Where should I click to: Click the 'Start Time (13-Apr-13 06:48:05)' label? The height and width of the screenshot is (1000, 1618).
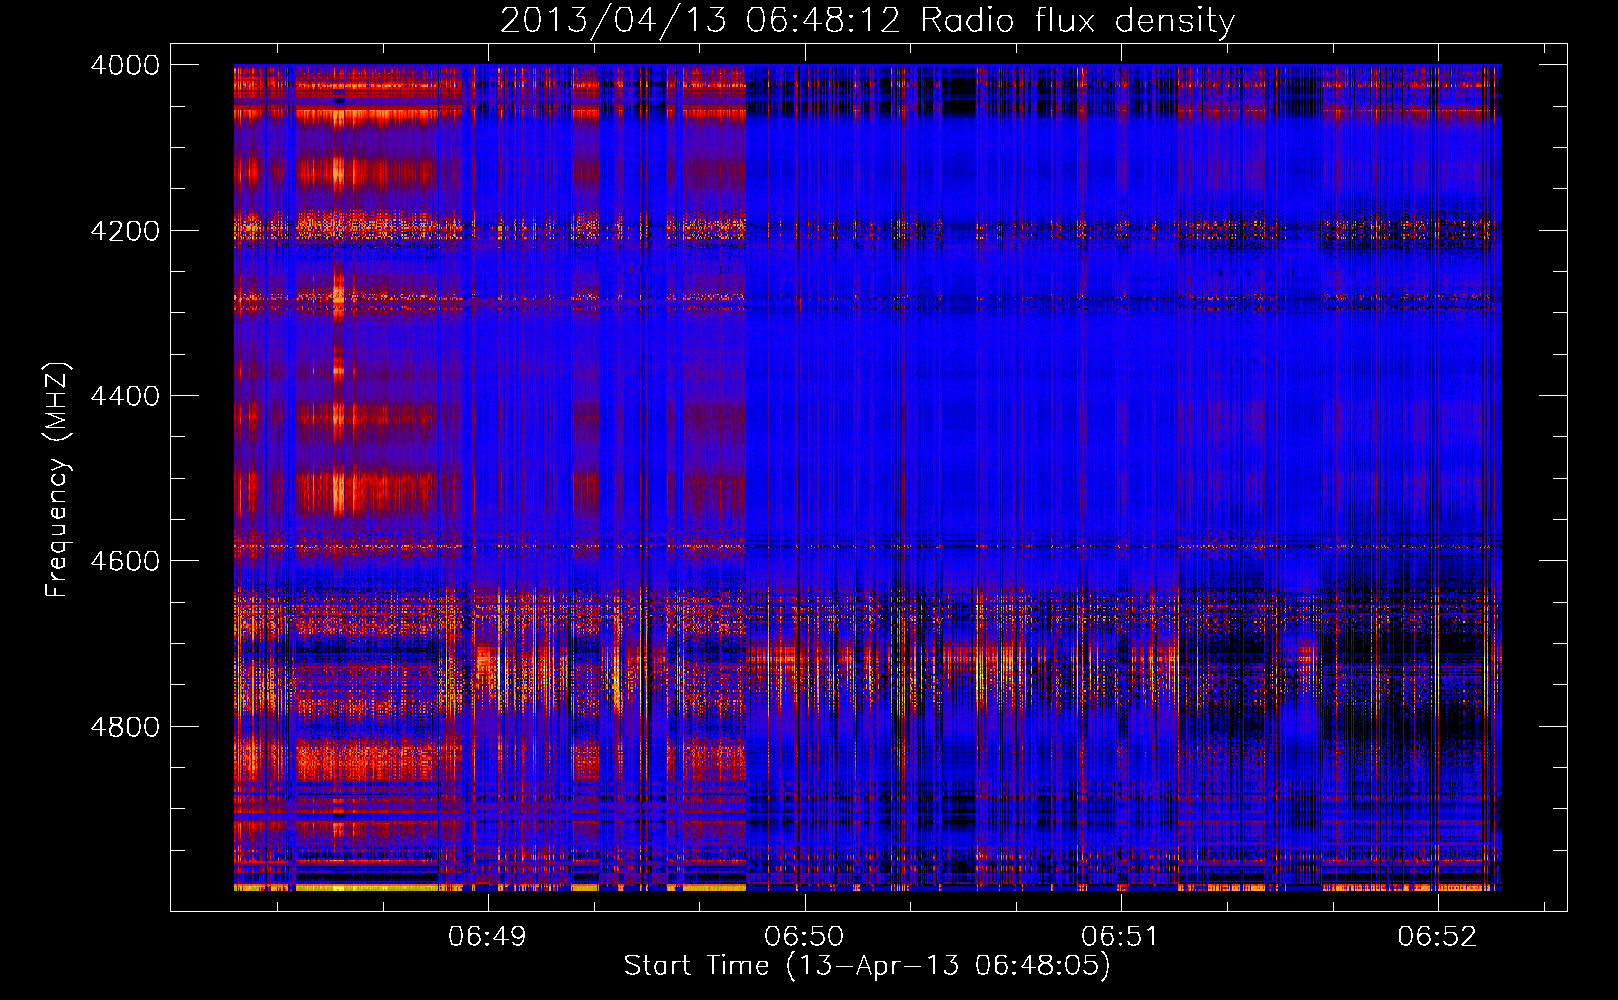(x=867, y=966)
